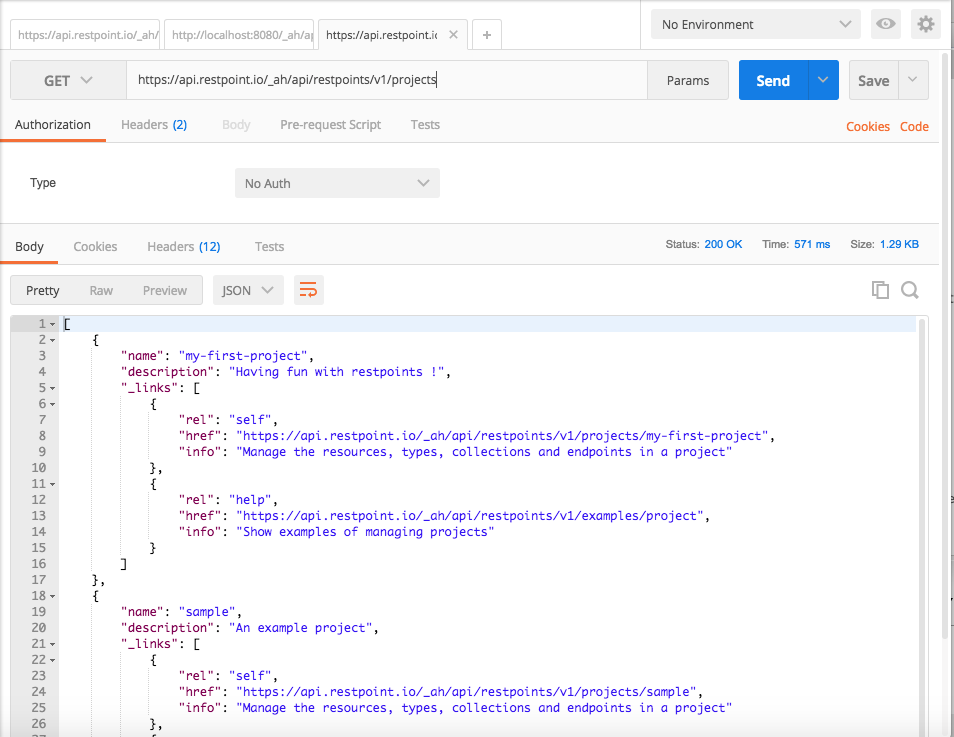Screen dimensions: 954x737
Task: Click the projects/sample href URL on line 24
Action: point(467,692)
